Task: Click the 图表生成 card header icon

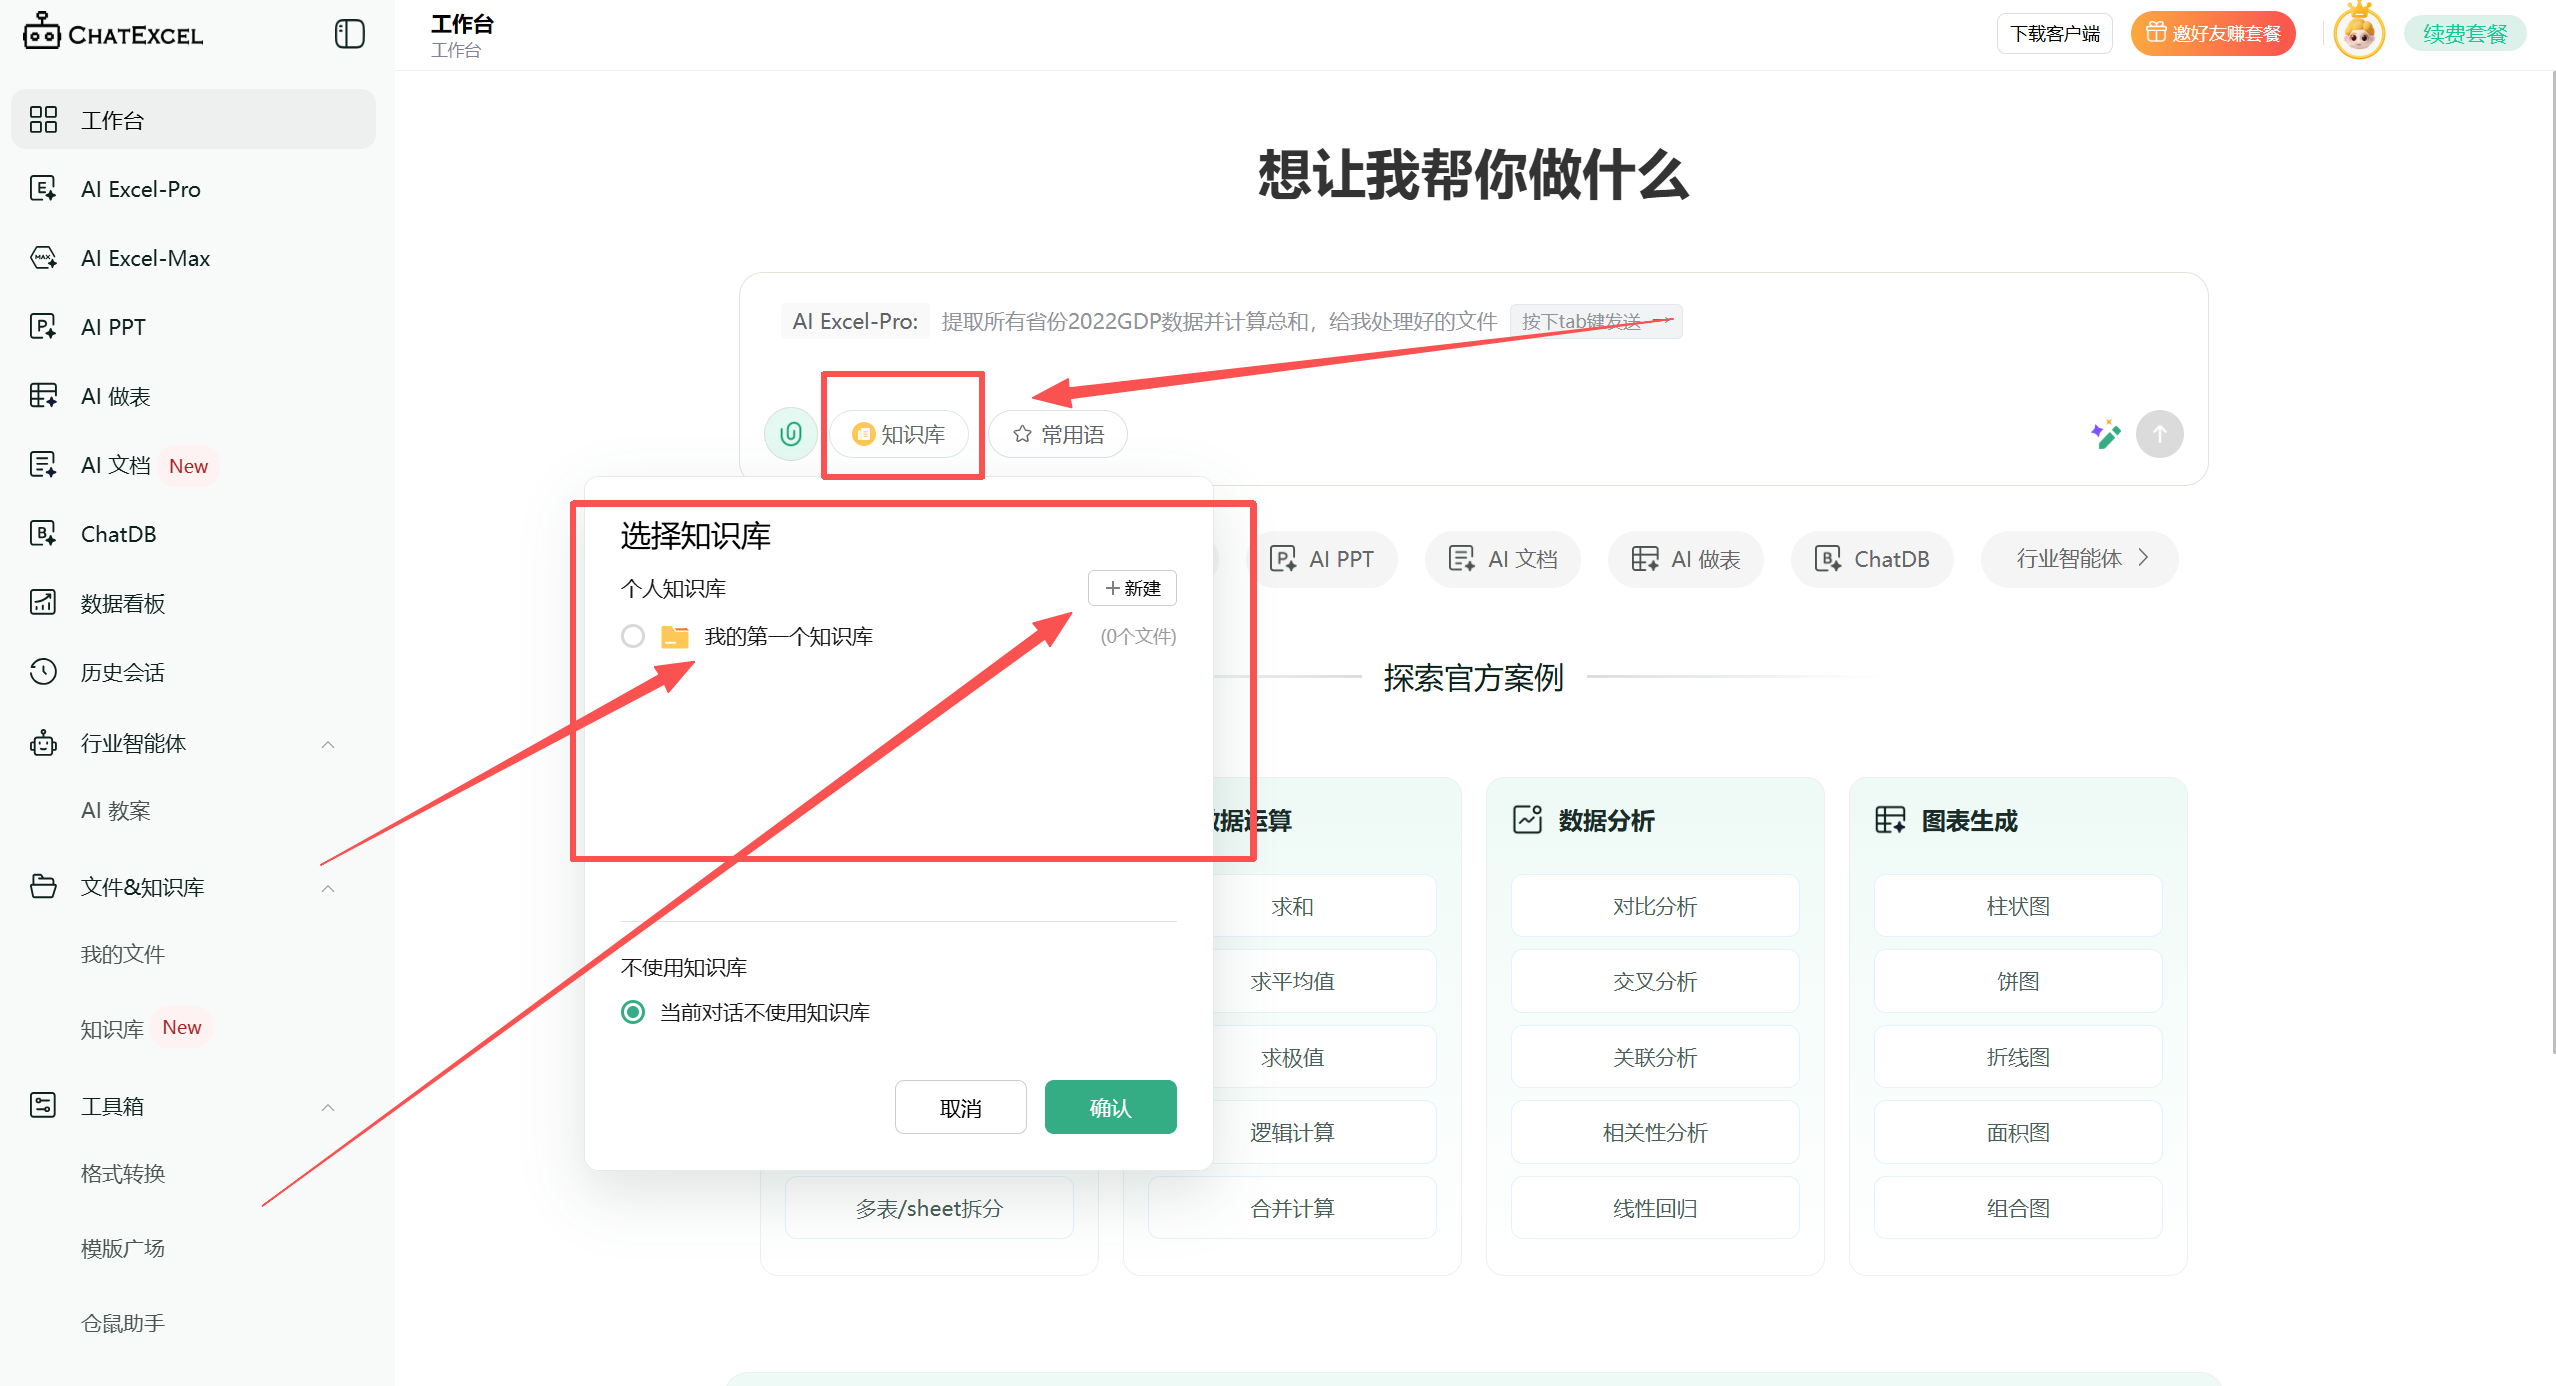Action: (1890, 819)
